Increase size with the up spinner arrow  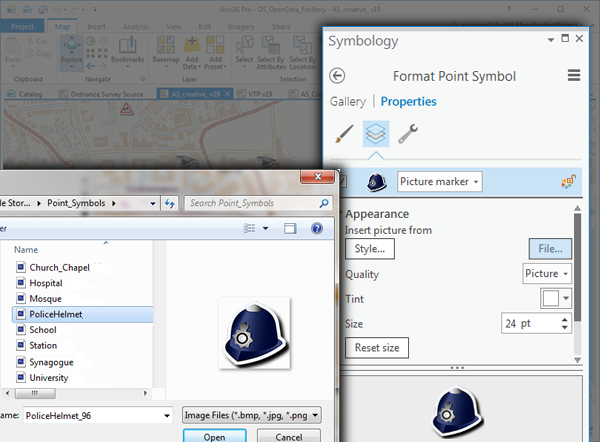565,320
